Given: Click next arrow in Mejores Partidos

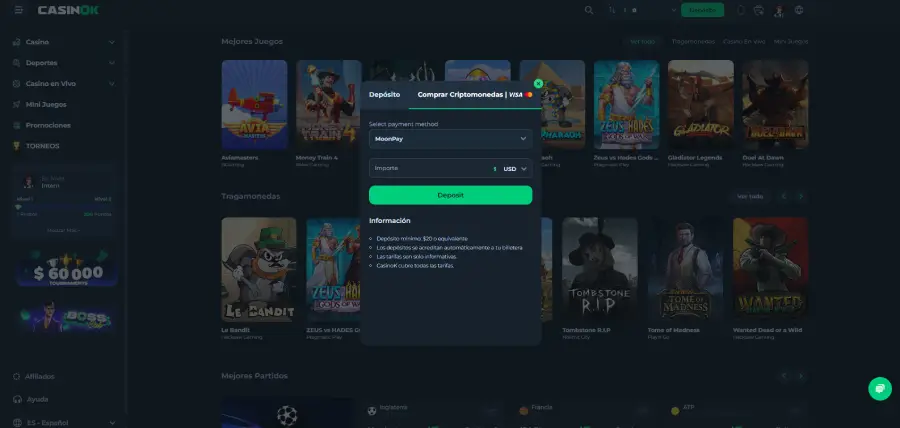Looking at the screenshot, I should click(x=801, y=376).
